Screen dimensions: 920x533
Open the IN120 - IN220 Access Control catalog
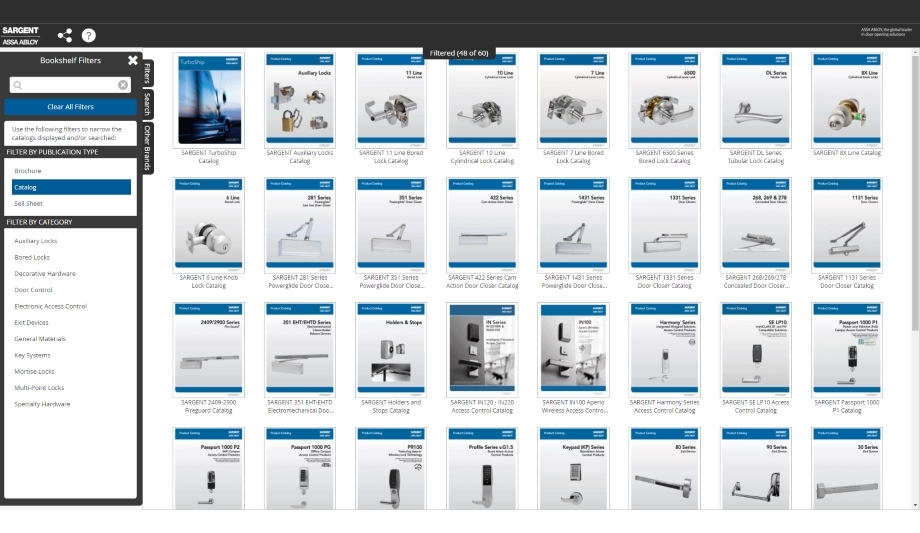click(x=482, y=350)
